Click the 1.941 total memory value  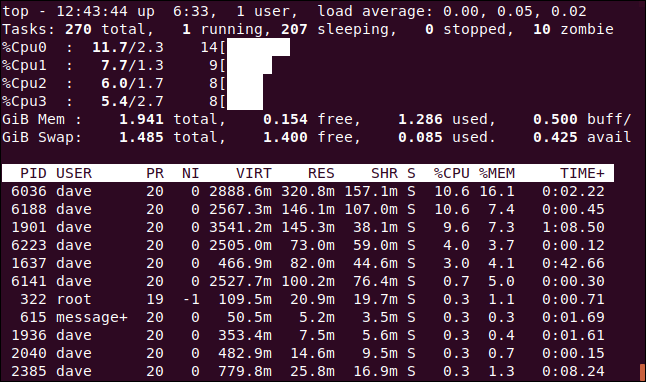[x=141, y=120]
